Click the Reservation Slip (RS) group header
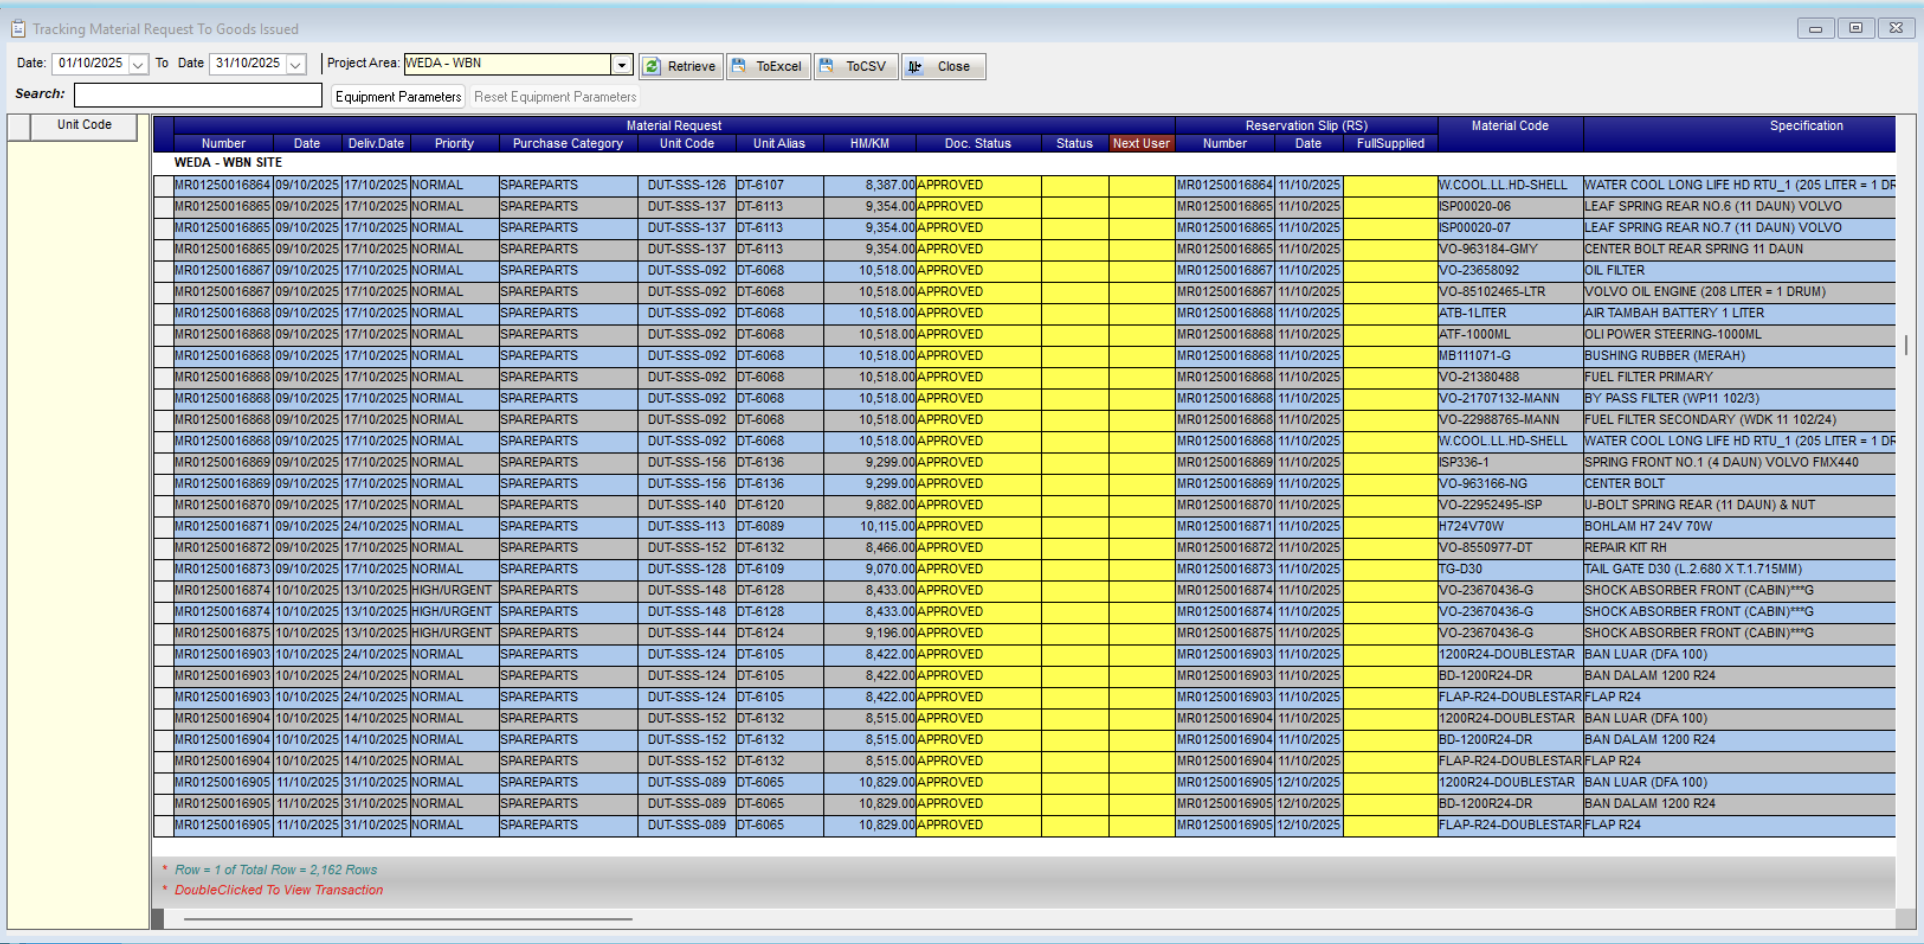The width and height of the screenshot is (1924, 944). (x=1306, y=126)
